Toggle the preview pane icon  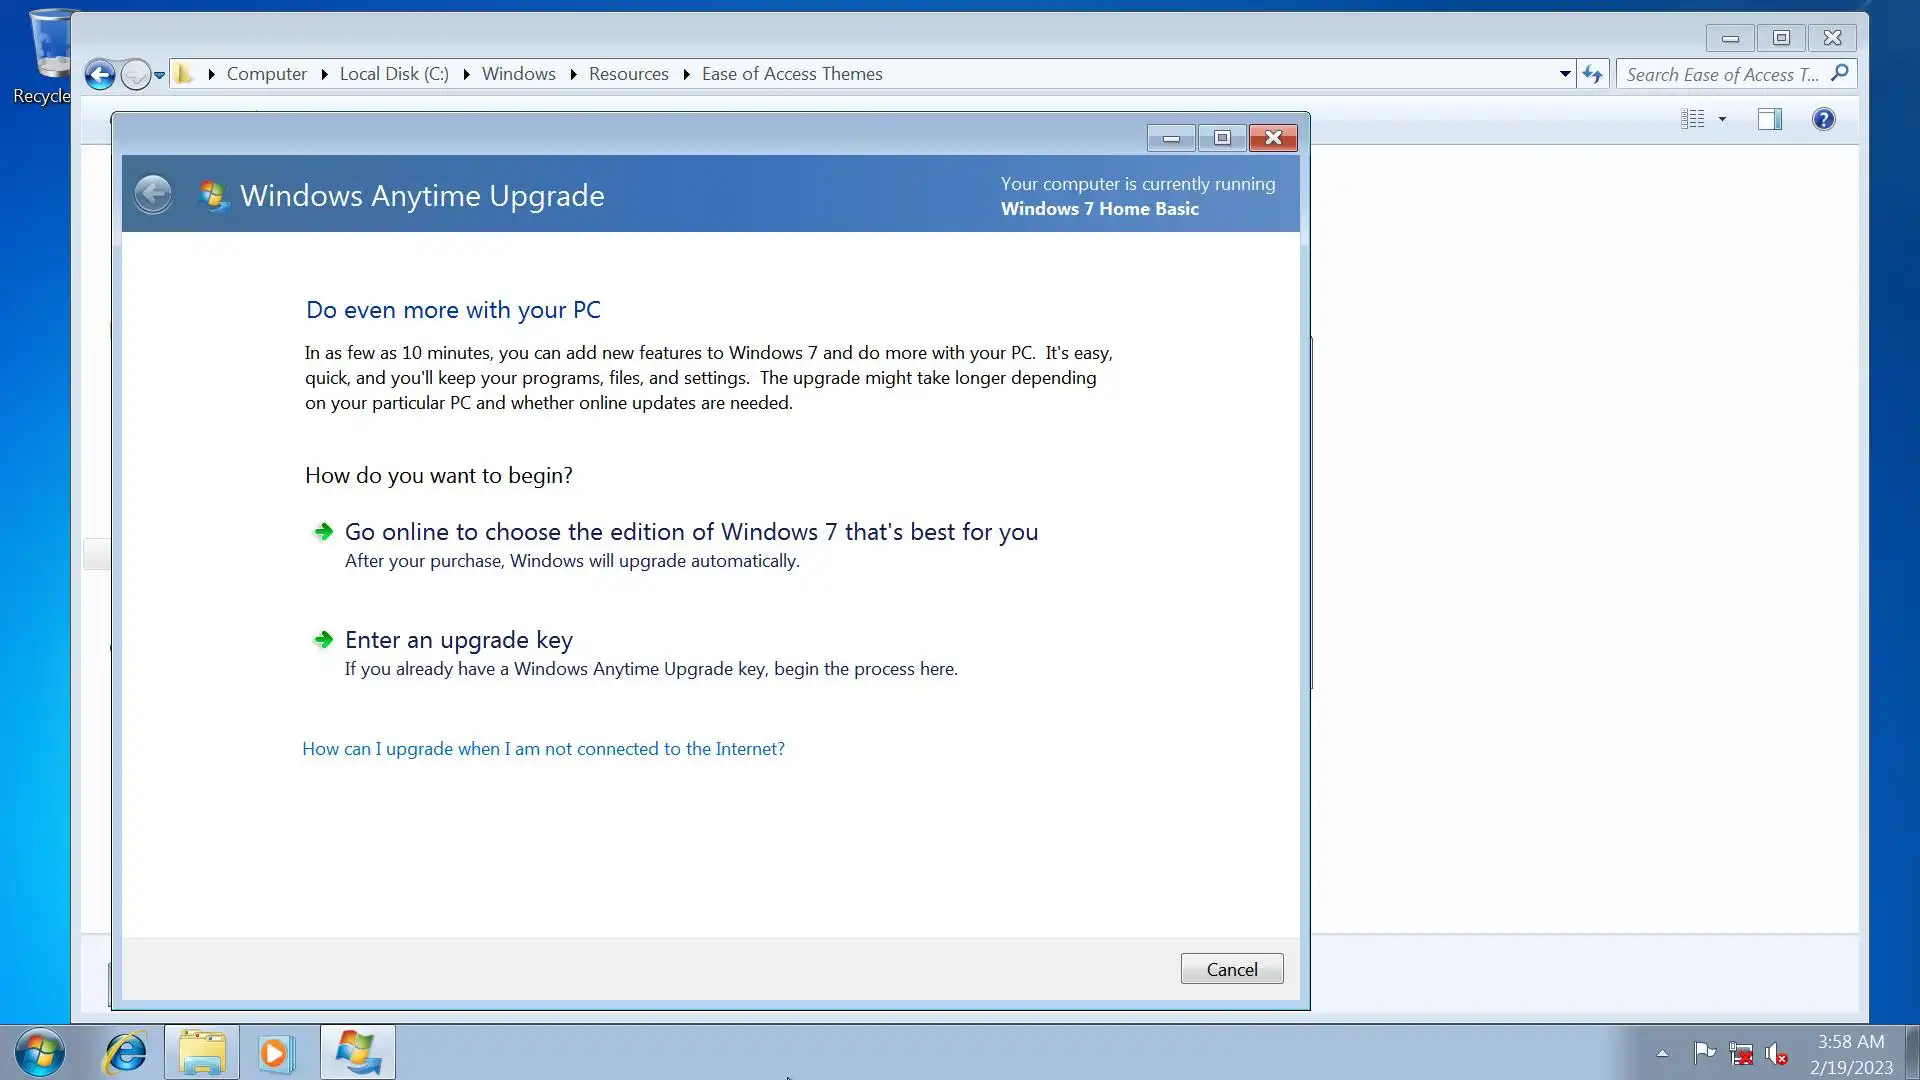(x=1769, y=120)
